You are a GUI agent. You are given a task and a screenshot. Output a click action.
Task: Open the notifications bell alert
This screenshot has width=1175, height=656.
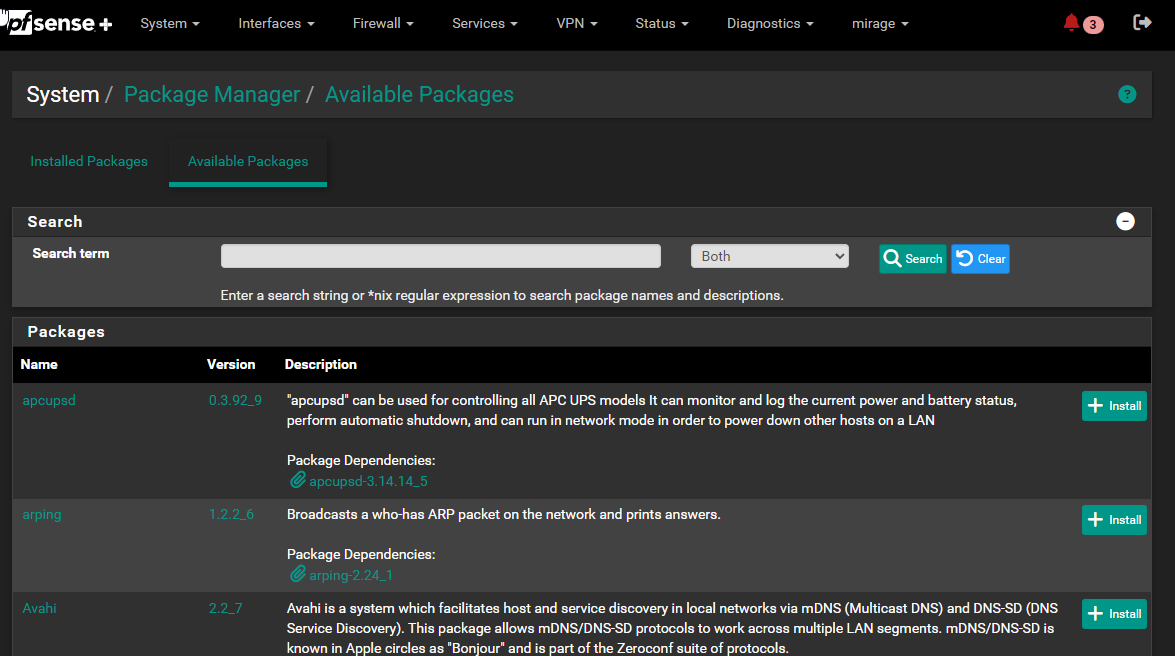1072,23
